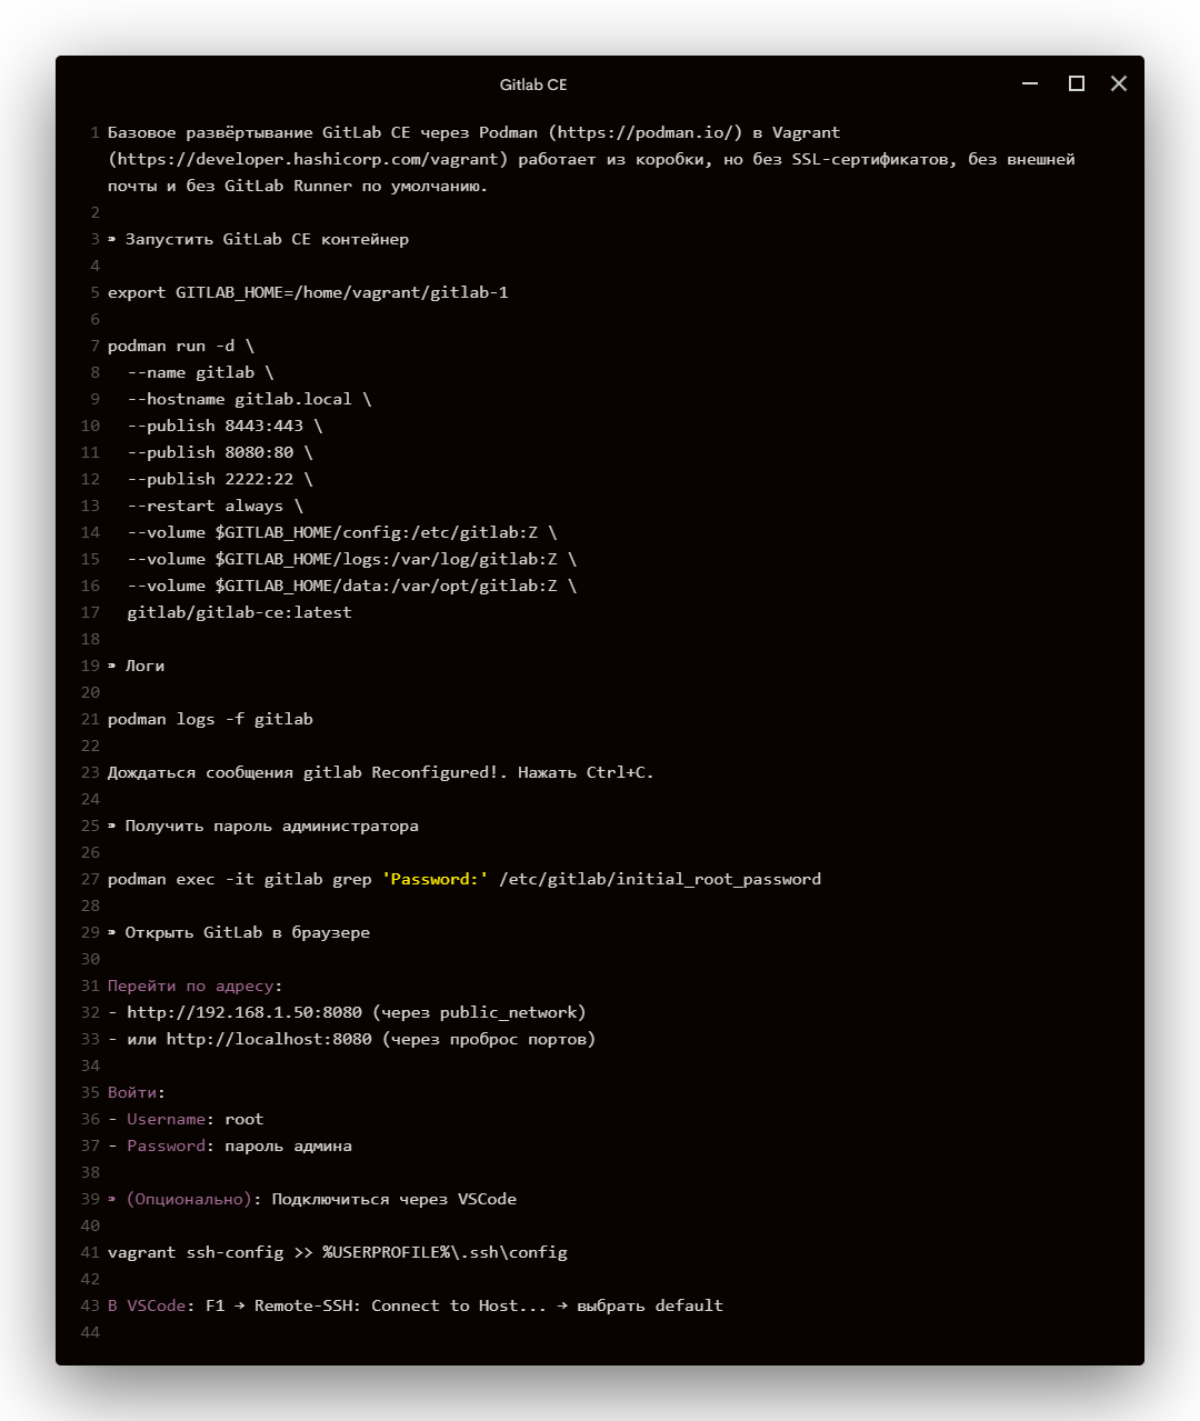Screen dimensions: 1200x1421
Task: Place cursor on 'podman run -d' line
Action: tap(180, 346)
